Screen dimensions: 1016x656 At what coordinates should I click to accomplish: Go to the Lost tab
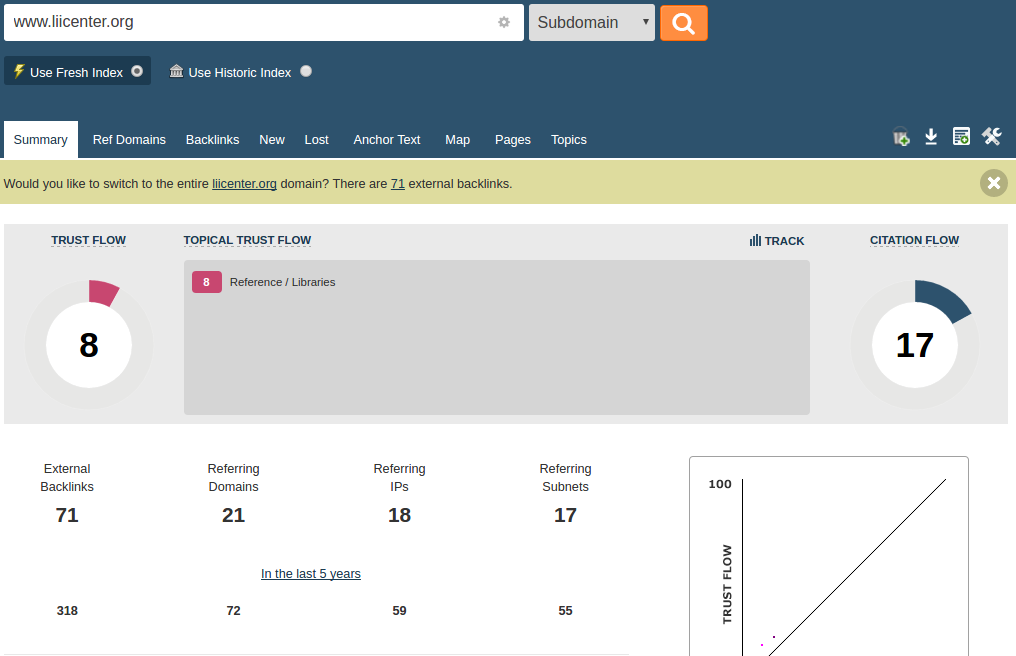point(316,139)
